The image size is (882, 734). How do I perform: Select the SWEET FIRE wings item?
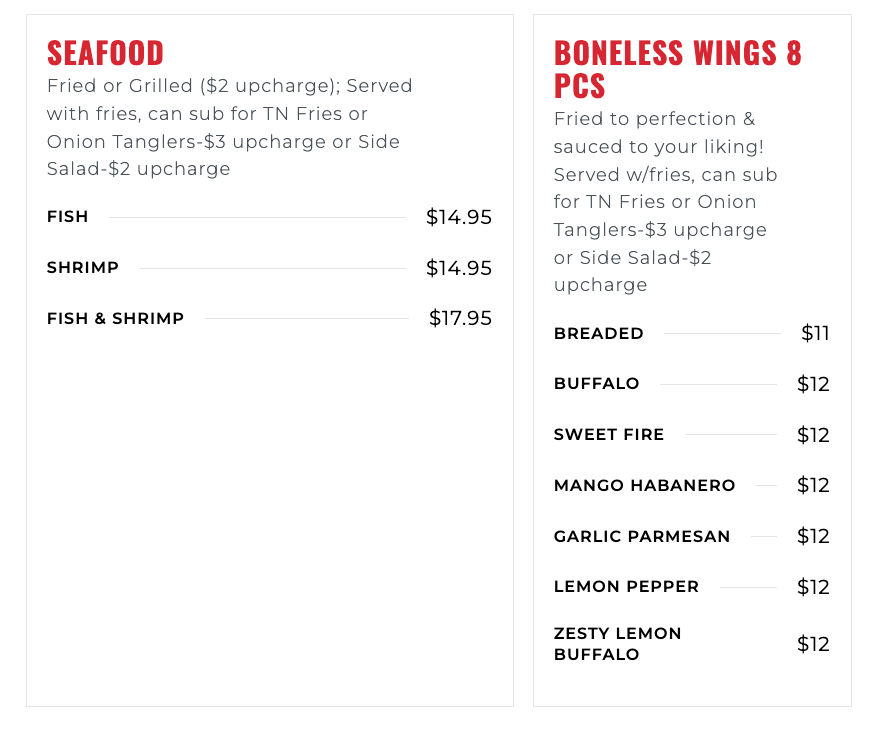(609, 435)
